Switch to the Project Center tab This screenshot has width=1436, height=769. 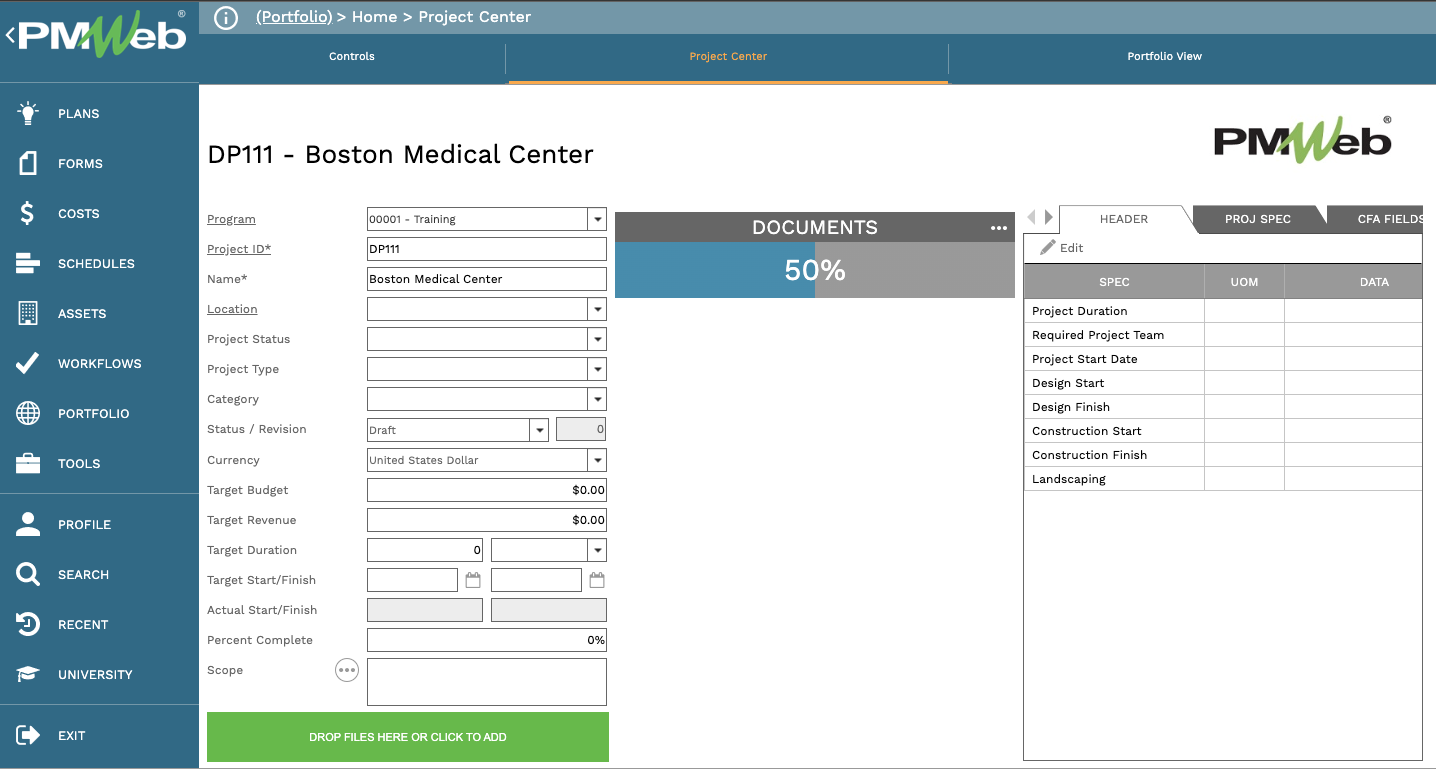click(728, 56)
